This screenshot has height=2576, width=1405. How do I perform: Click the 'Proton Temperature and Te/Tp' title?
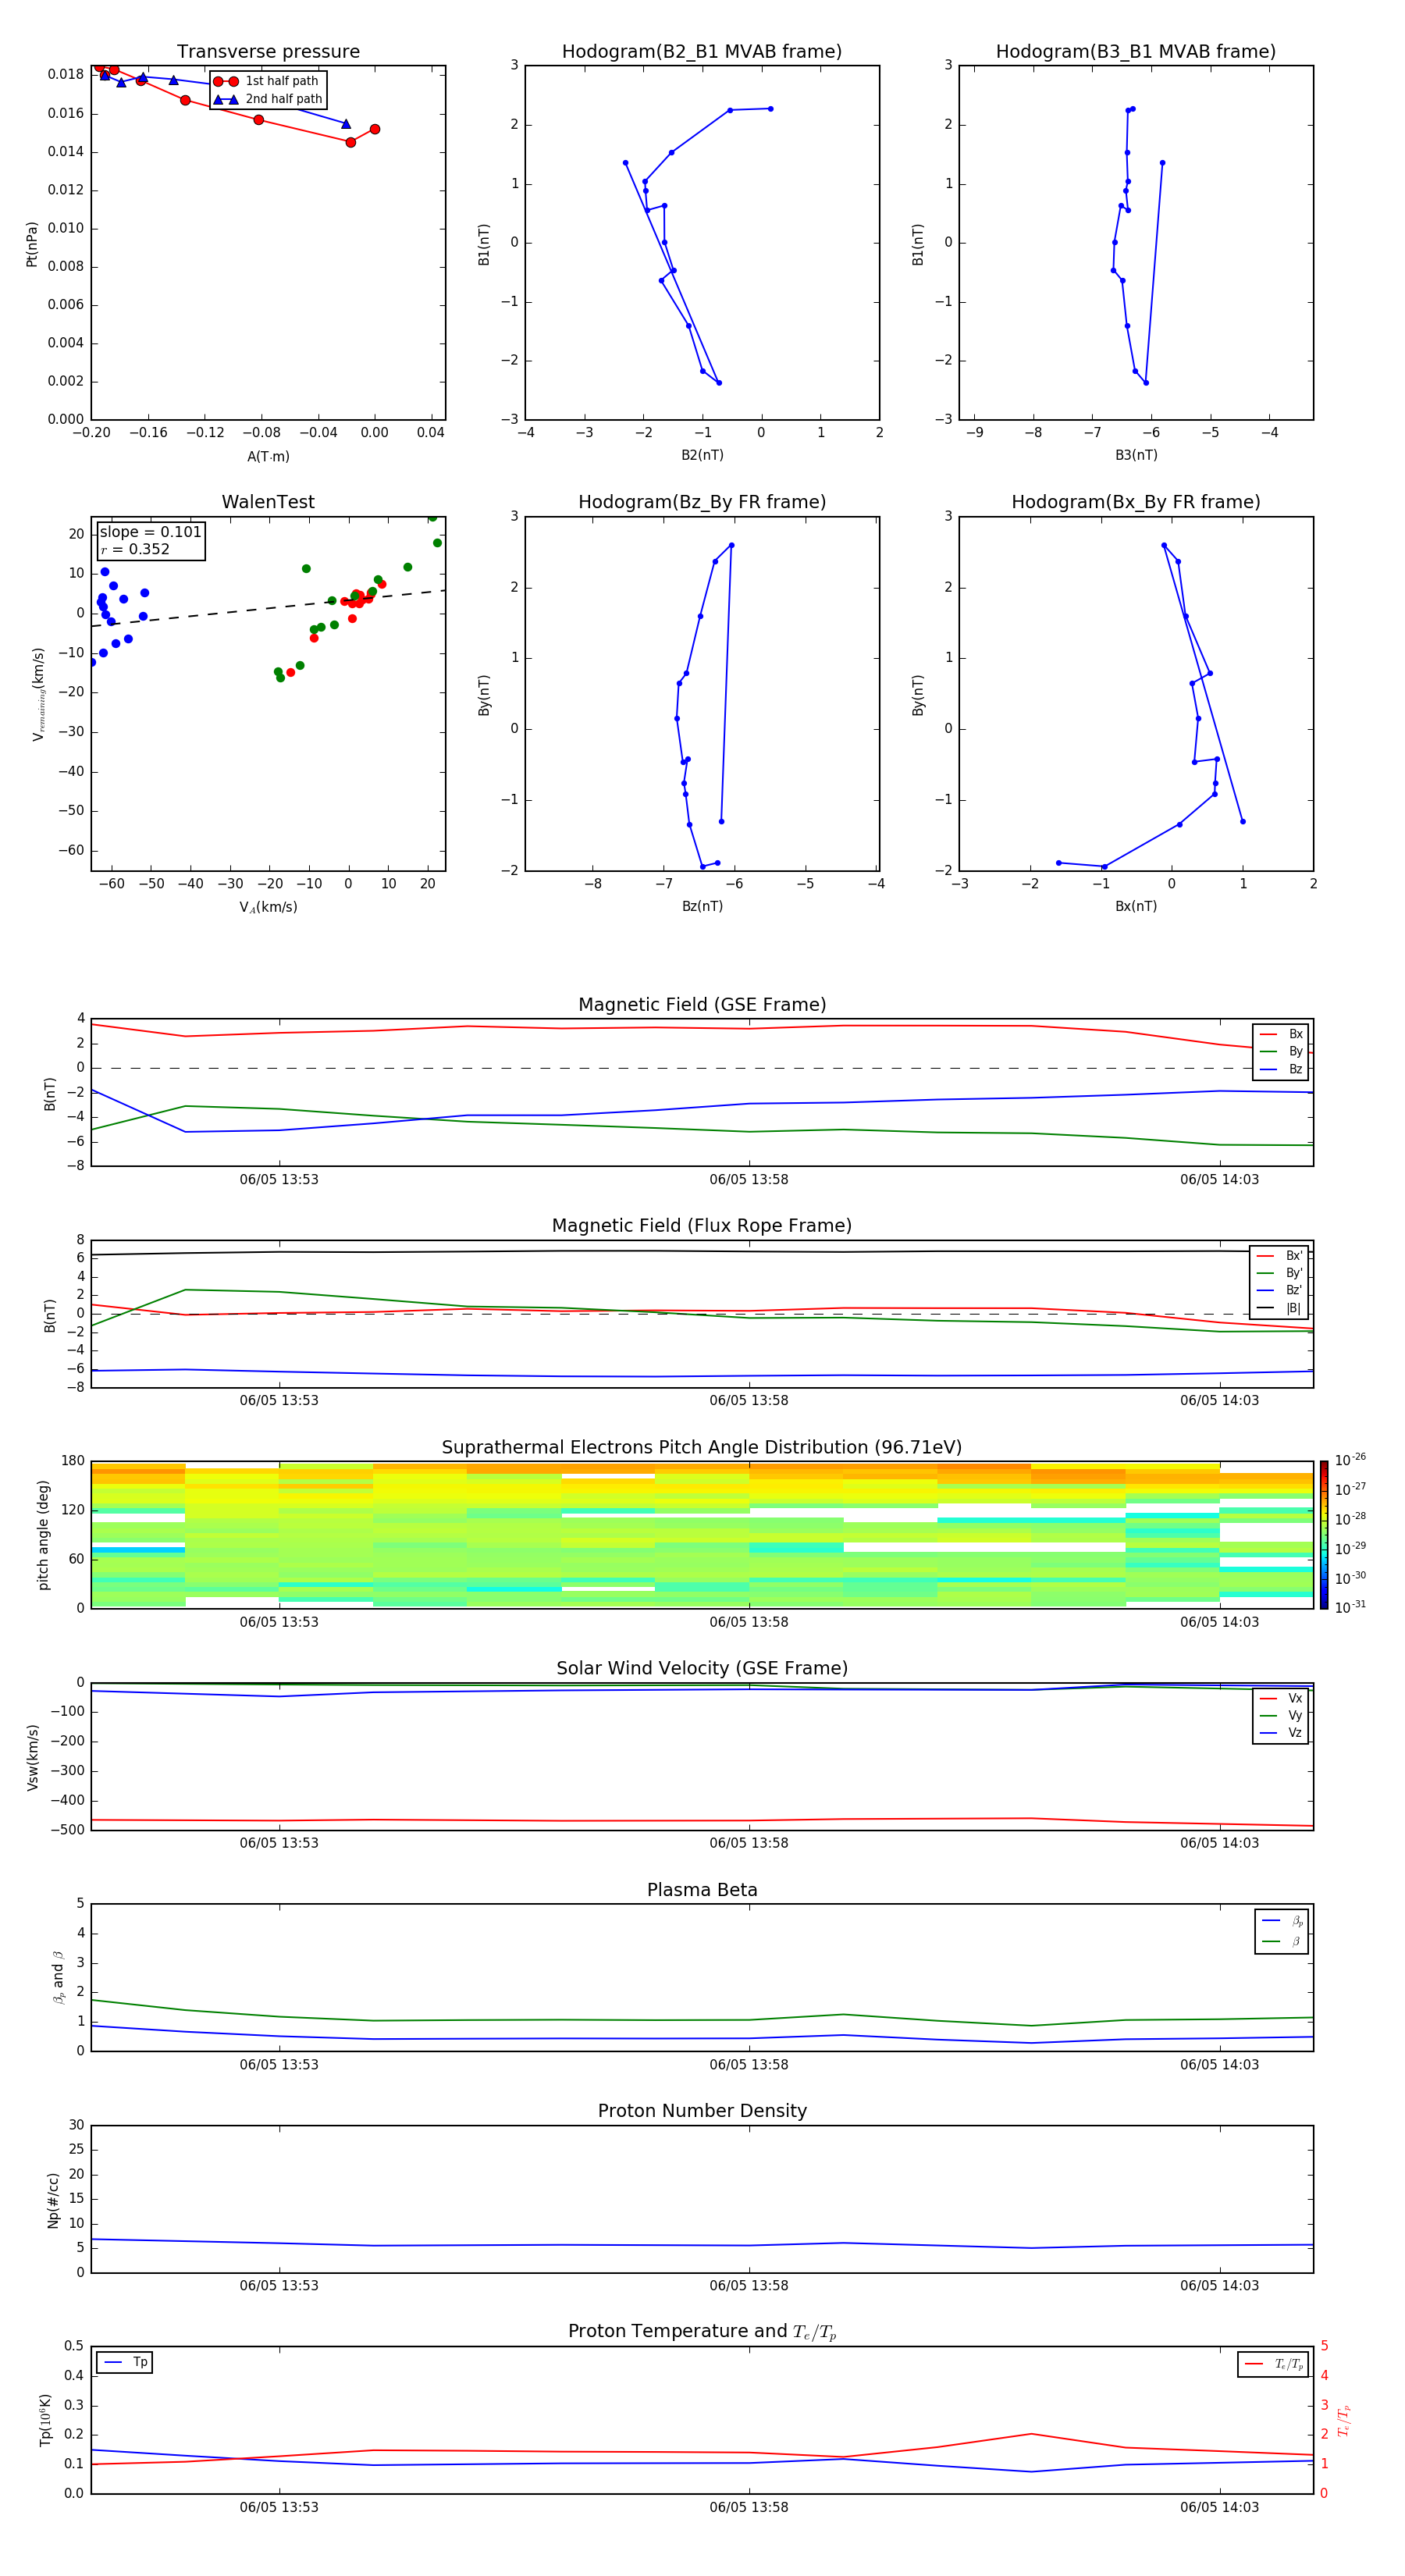tap(702, 2332)
